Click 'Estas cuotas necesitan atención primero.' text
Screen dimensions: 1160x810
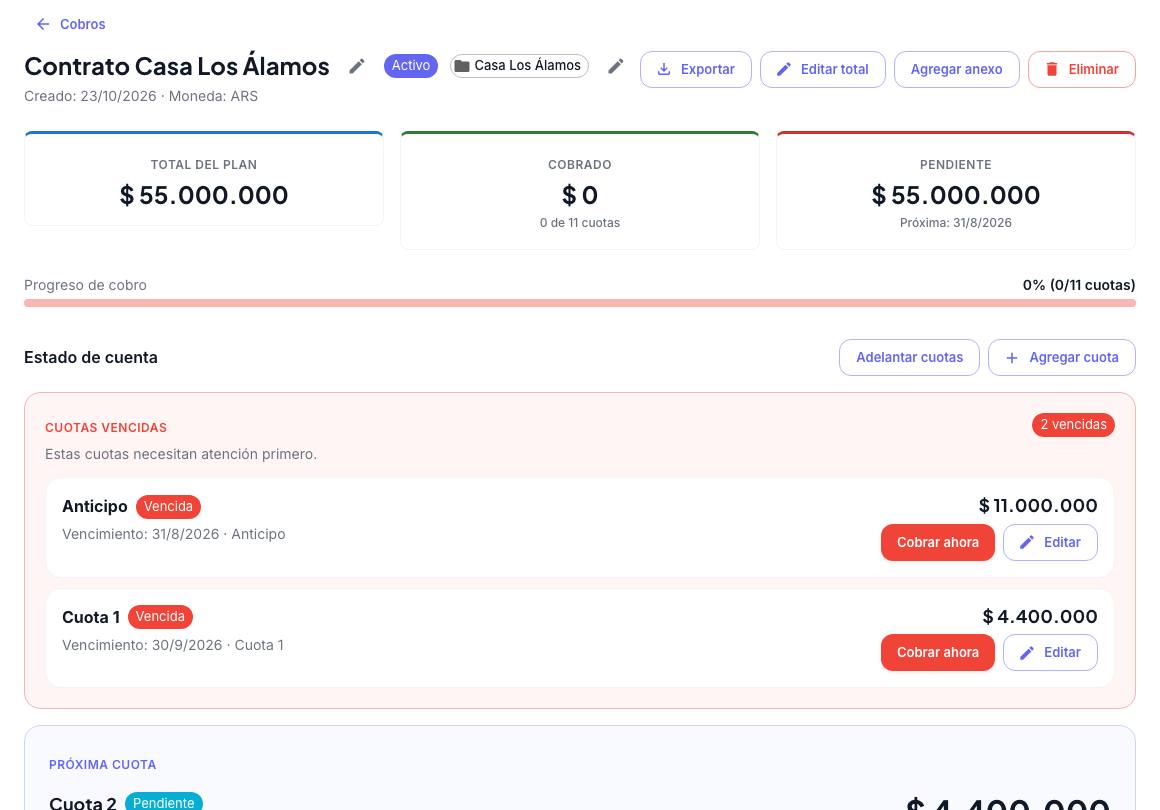(181, 454)
